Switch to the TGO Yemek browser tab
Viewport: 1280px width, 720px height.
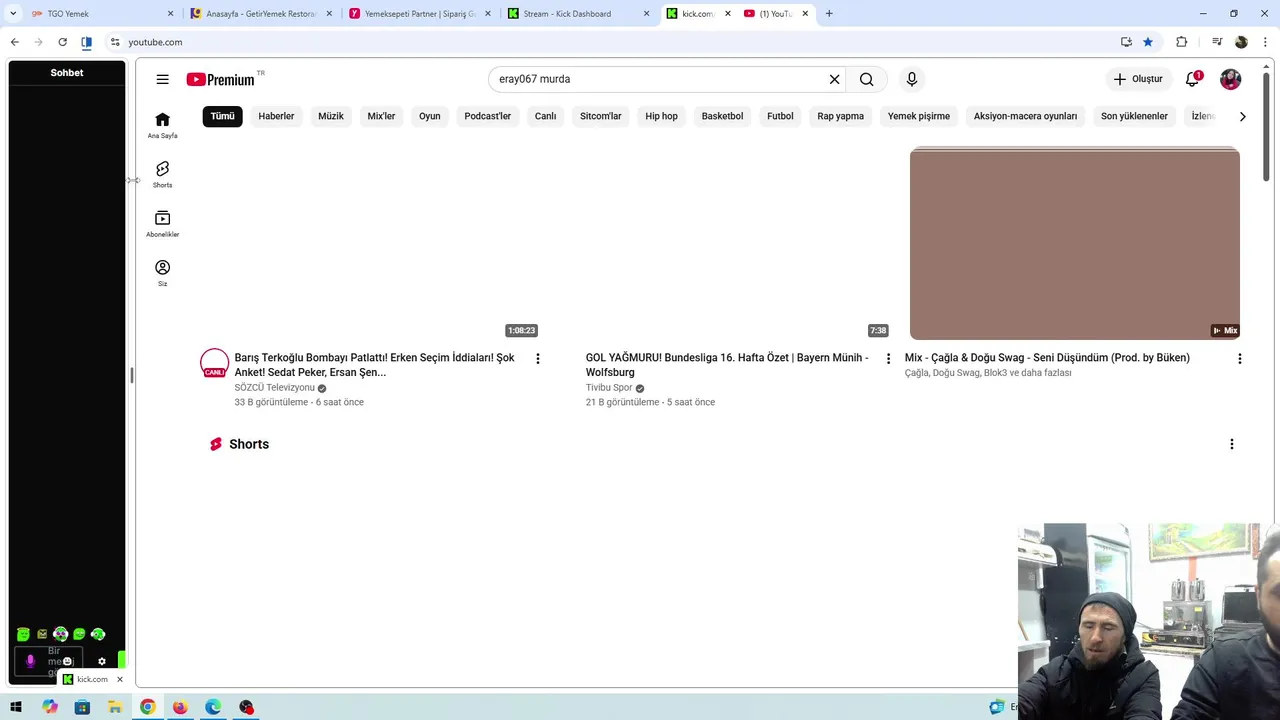(x=100, y=14)
